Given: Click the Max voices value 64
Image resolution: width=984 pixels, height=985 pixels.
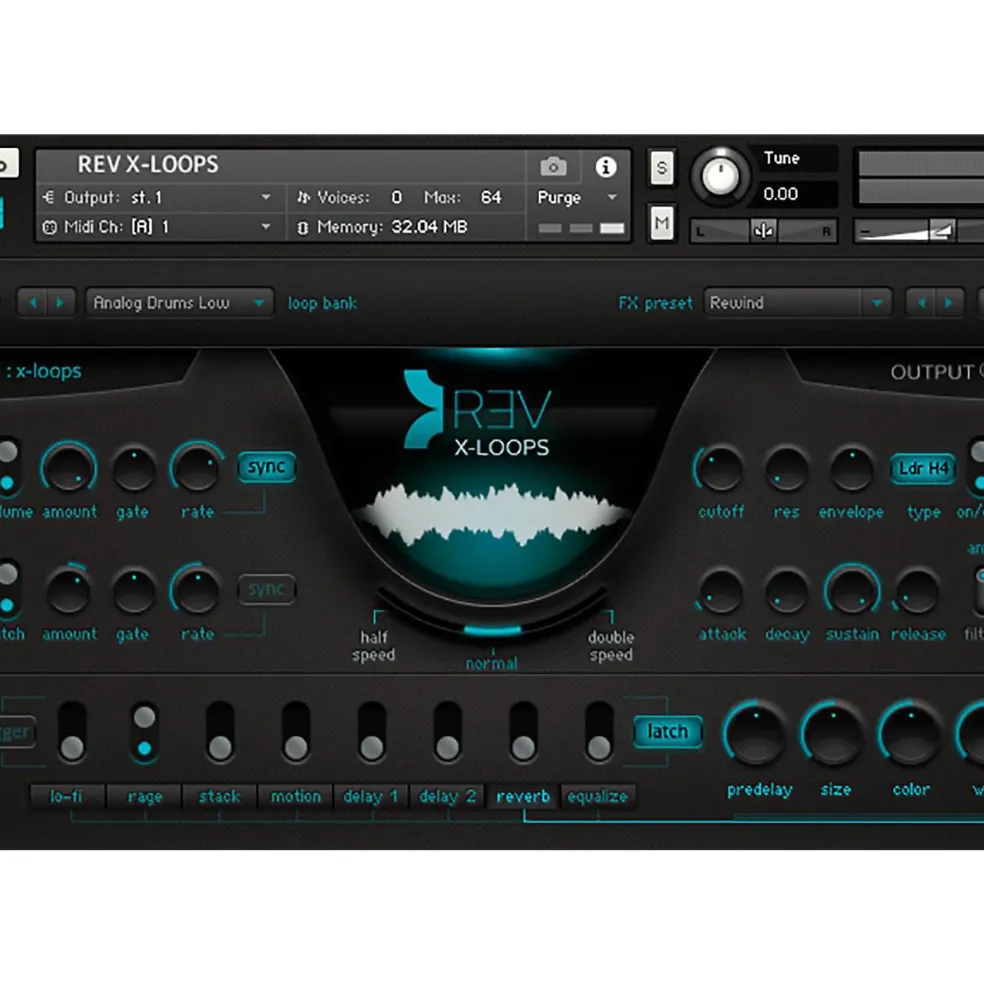Looking at the screenshot, I should 491,197.
